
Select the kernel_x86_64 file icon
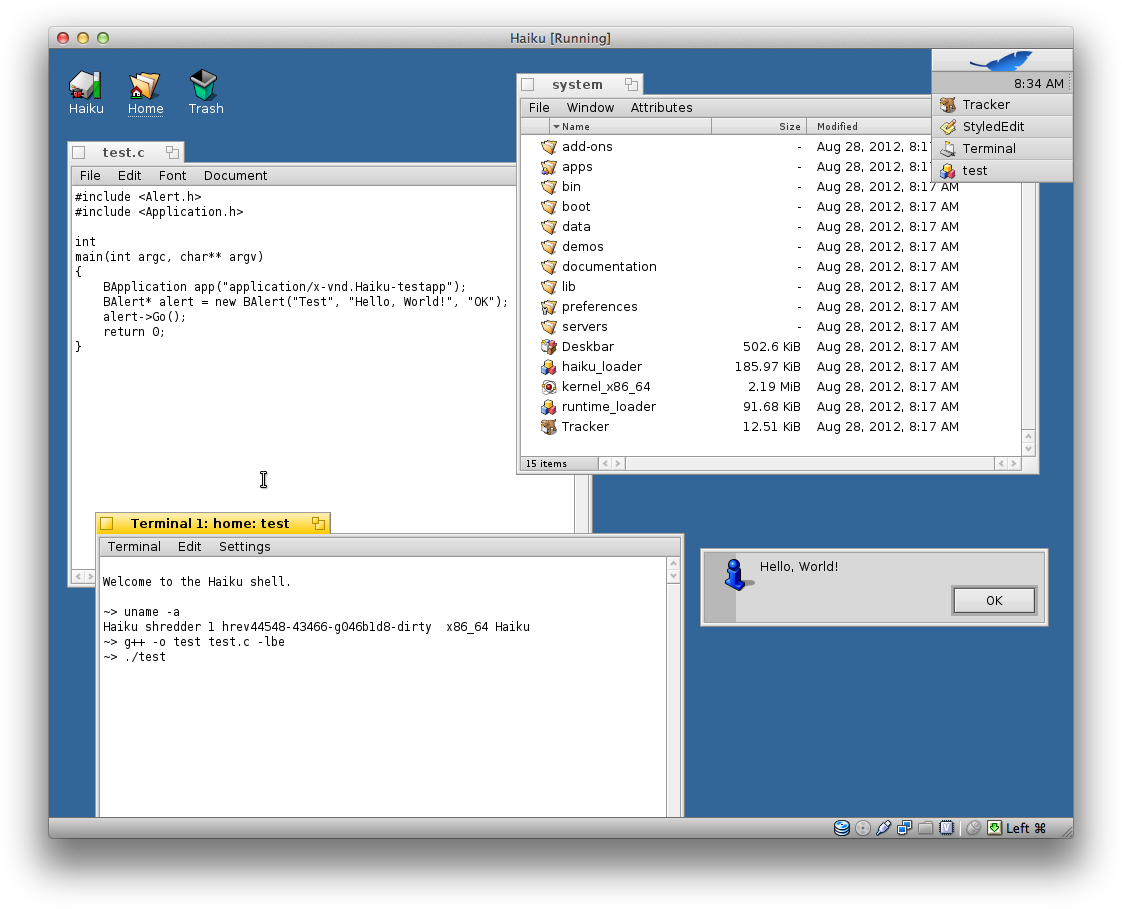tap(548, 387)
